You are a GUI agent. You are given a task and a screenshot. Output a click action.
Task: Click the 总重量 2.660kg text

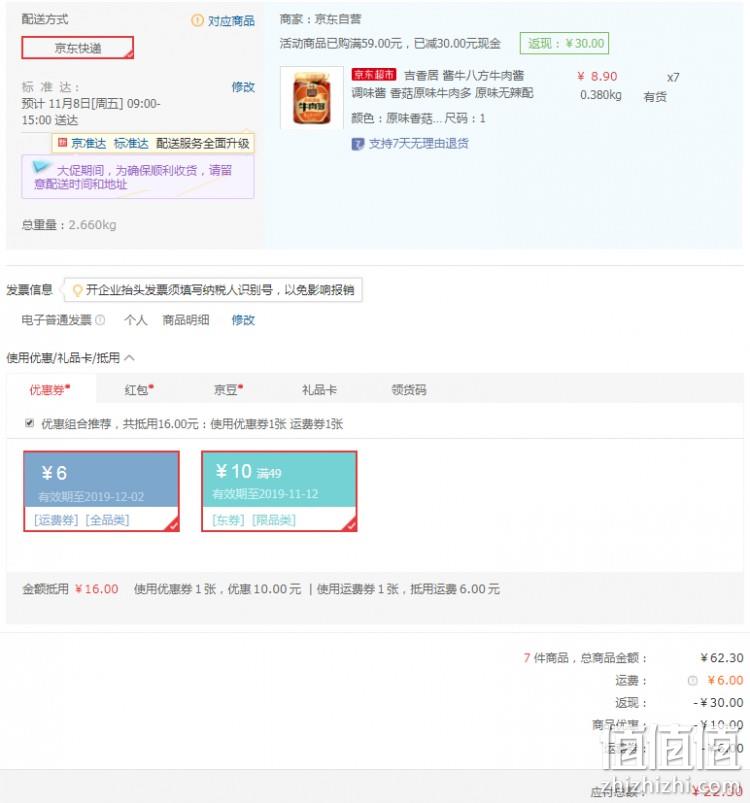pos(69,225)
